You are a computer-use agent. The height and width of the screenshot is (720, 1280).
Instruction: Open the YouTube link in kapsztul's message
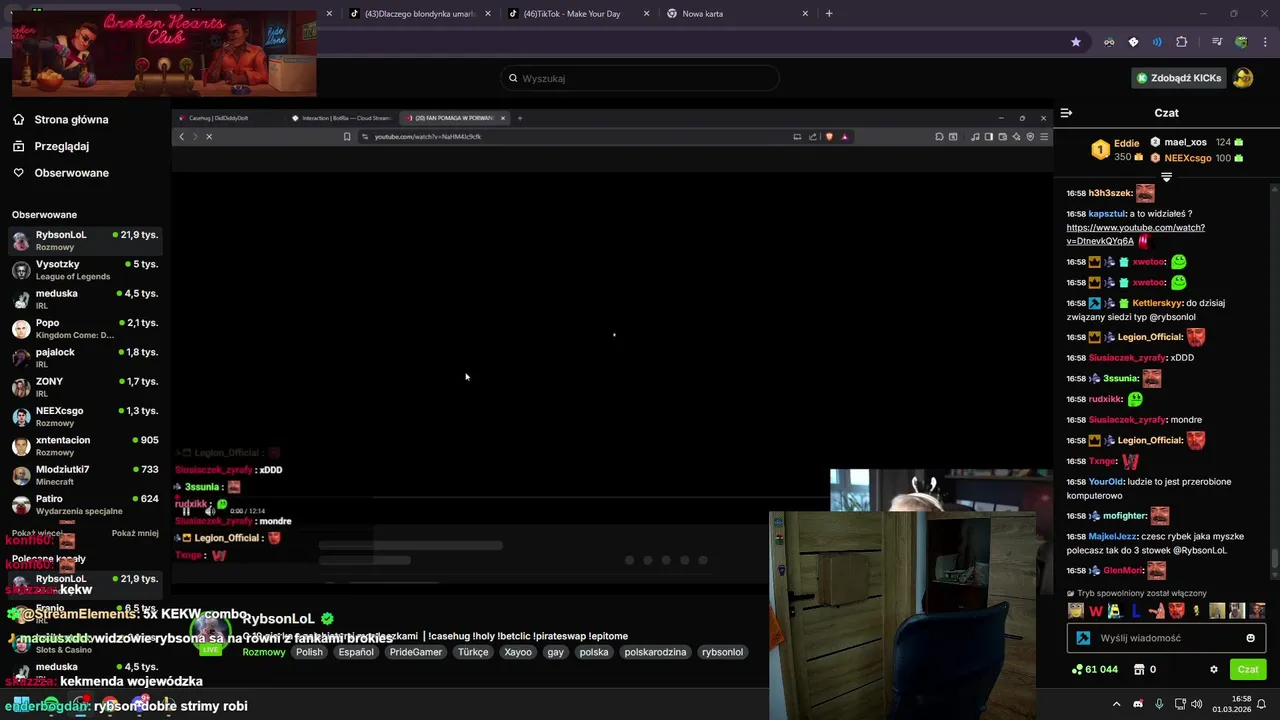1135,234
